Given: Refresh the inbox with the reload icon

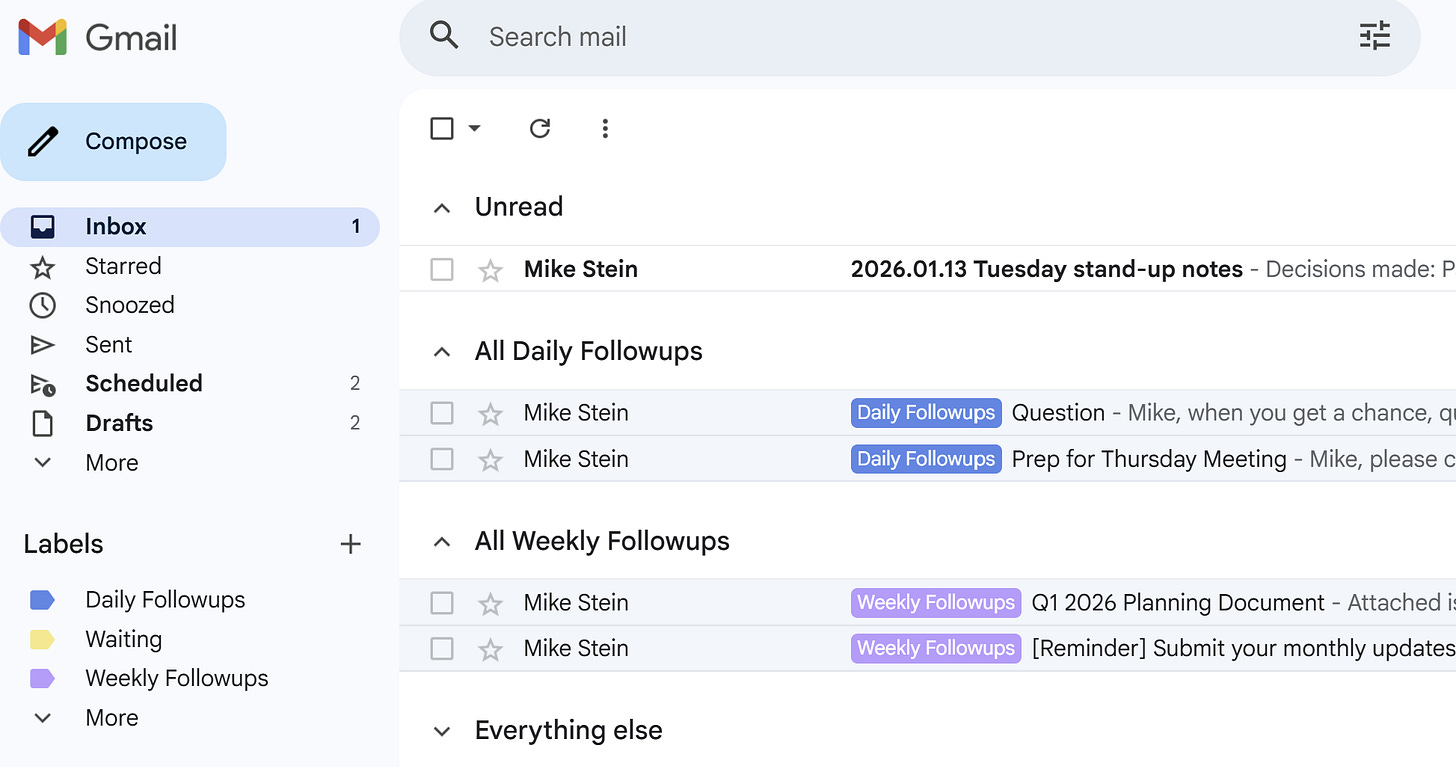Looking at the screenshot, I should pyautogui.click(x=540, y=128).
